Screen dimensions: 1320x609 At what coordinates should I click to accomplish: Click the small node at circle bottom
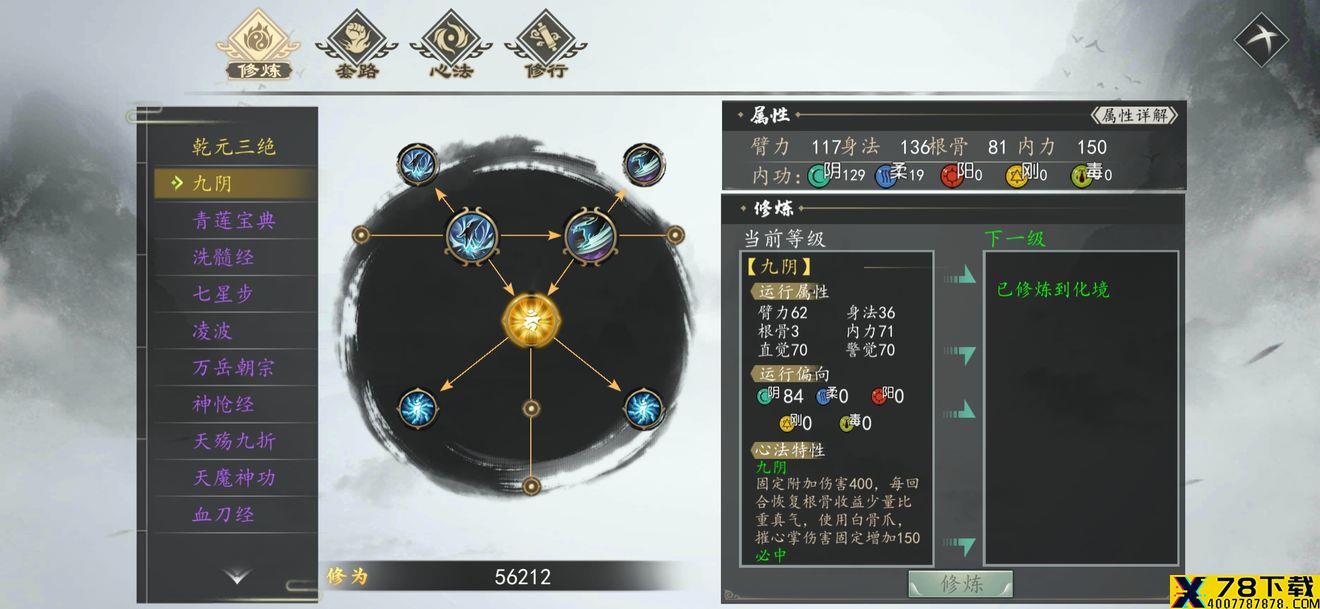(531, 486)
